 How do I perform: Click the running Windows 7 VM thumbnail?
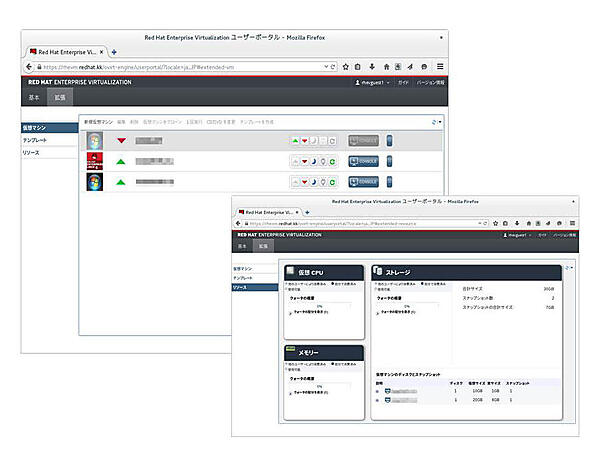pyautogui.click(x=95, y=182)
